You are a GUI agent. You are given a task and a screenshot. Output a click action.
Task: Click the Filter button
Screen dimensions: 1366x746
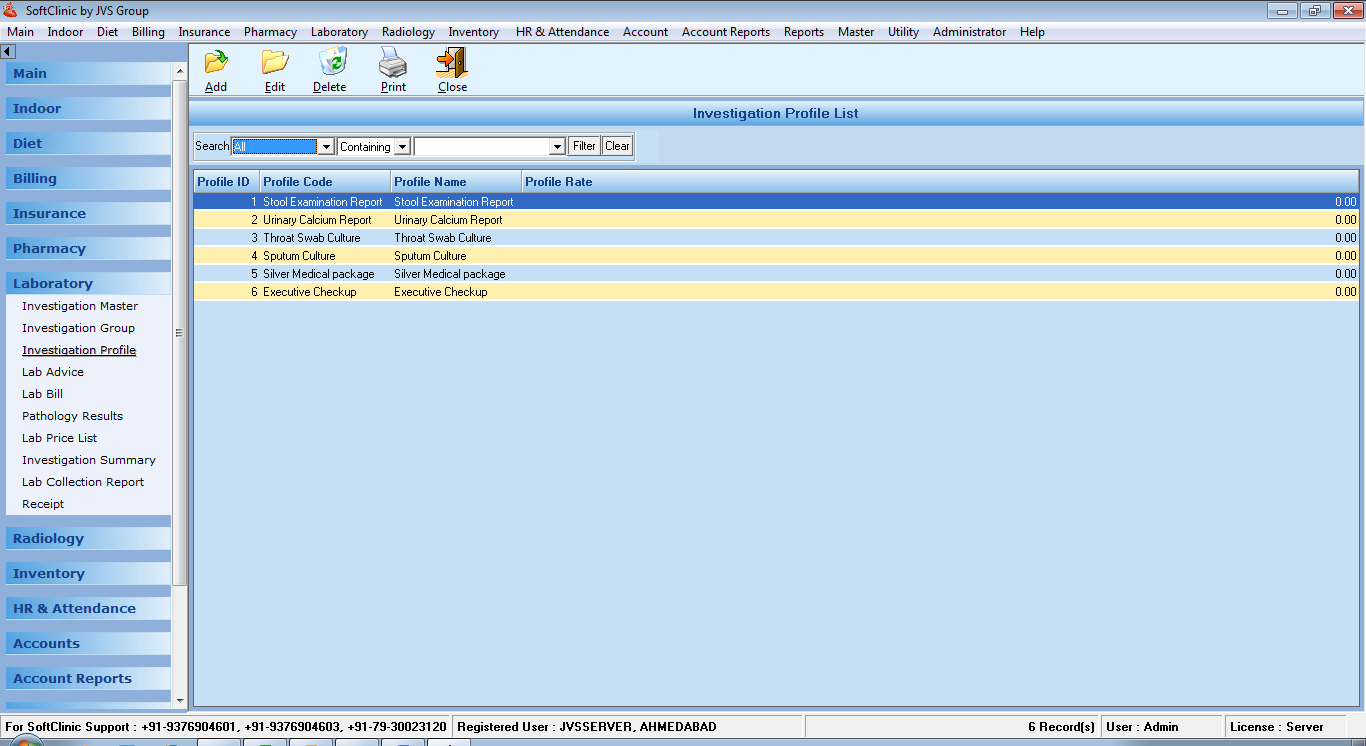pos(584,146)
